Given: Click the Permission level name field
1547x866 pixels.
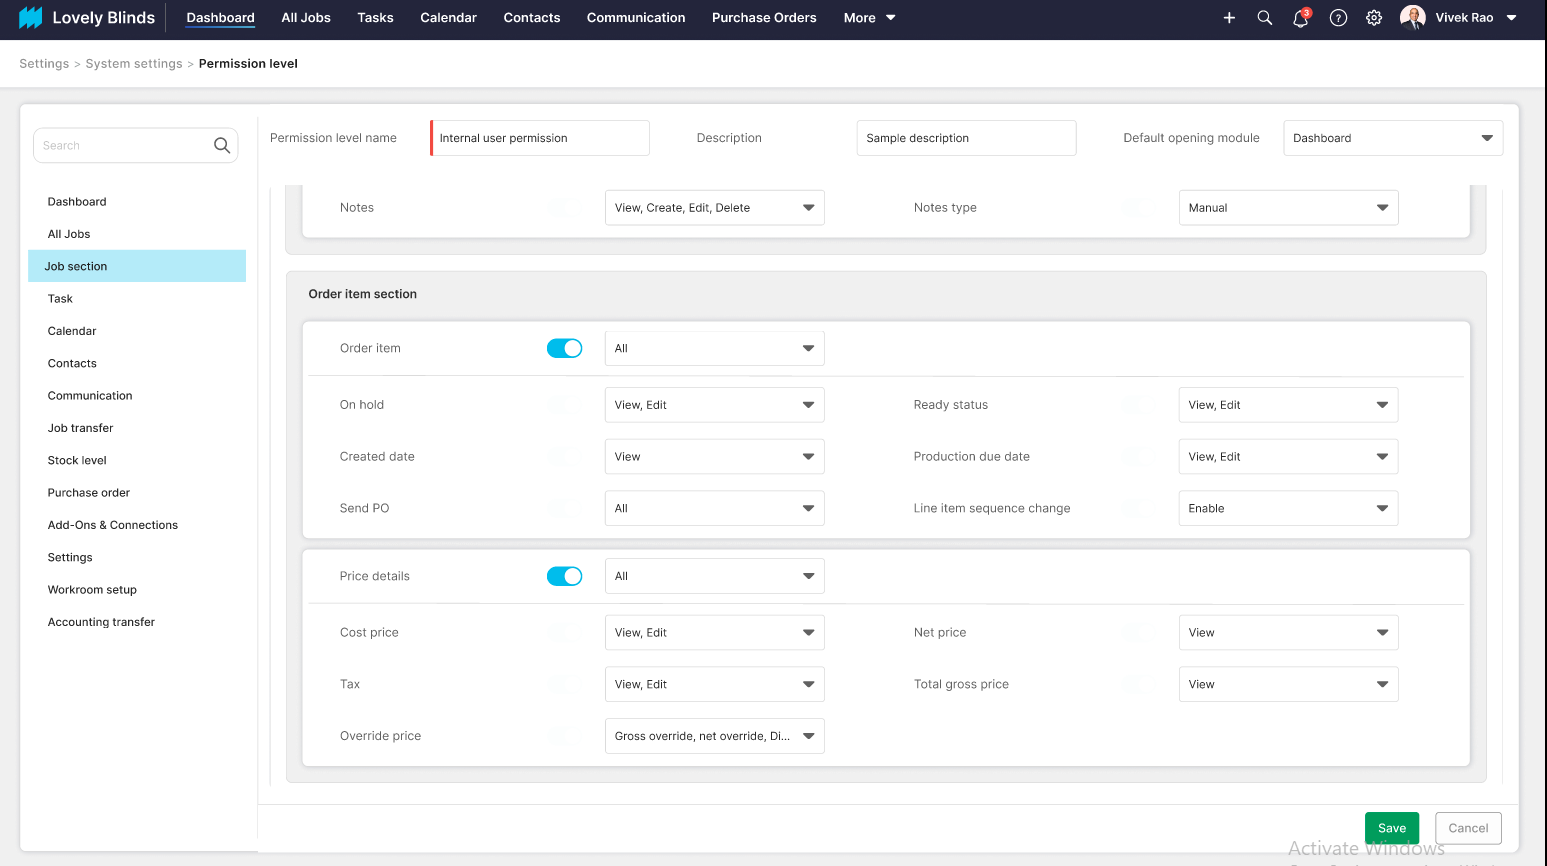Looking at the screenshot, I should click(x=540, y=138).
